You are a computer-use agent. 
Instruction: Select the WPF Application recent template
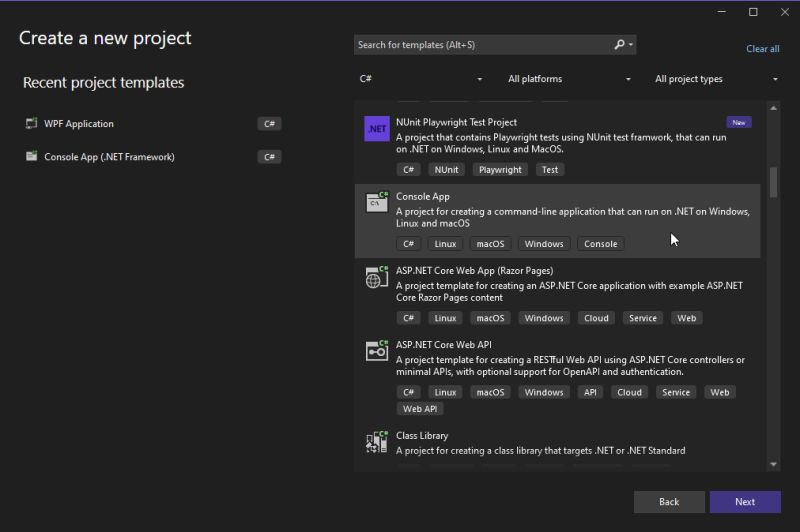click(153, 123)
